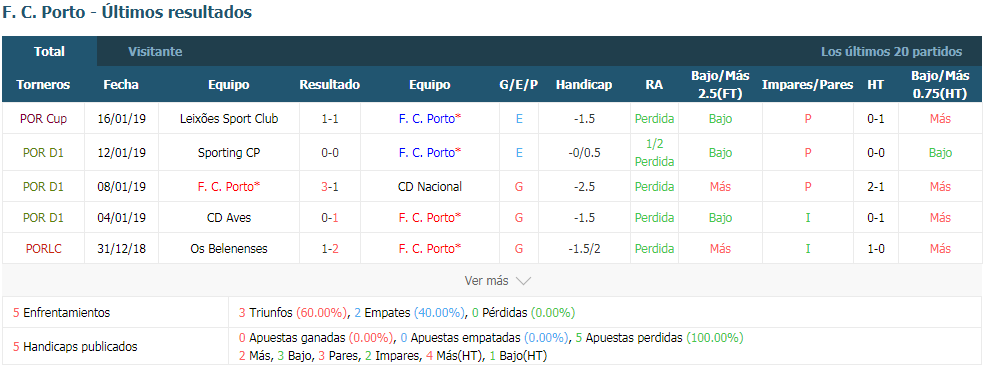
Task: Open the 3-1 result against CD Nacional
Action: [330, 186]
